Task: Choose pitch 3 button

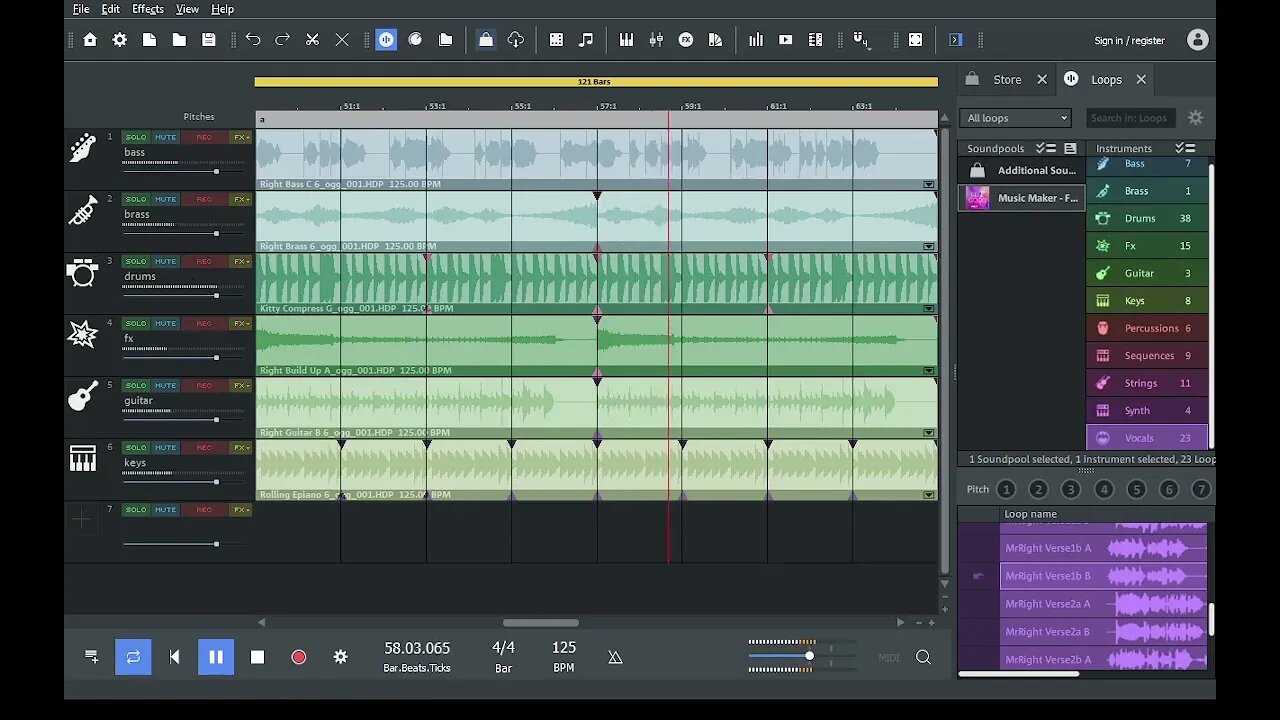Action: 1071,489
